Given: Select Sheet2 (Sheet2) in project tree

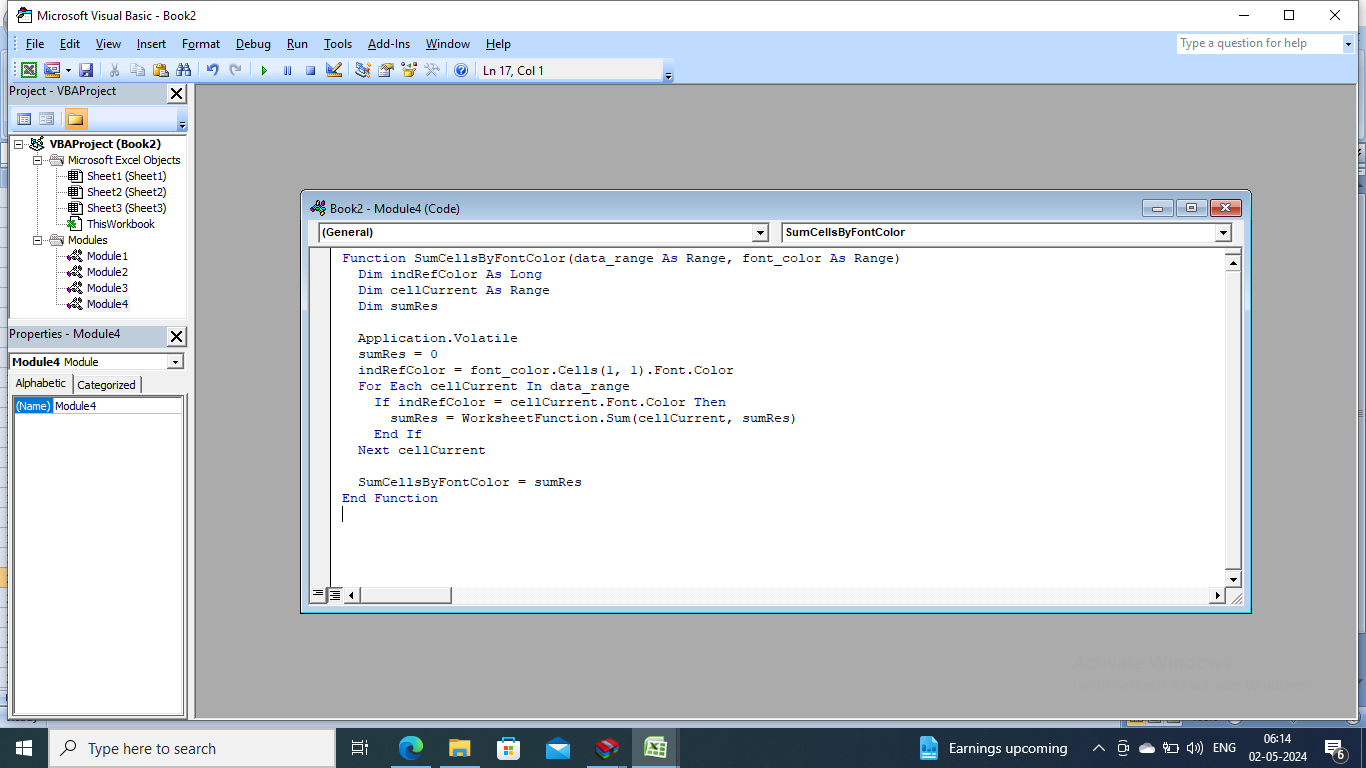Looking at the screenshot, I should pyautogui.click(x=126, y=192).
